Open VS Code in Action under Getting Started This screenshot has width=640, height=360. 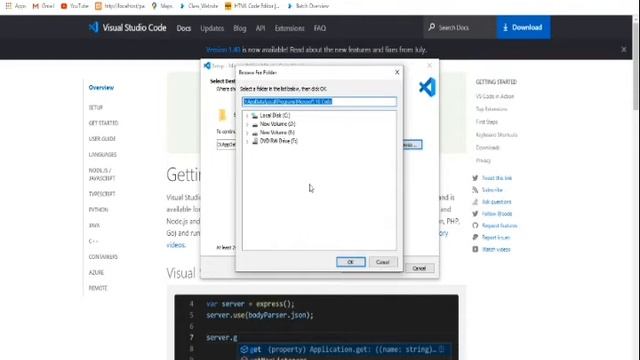point(495,96)
